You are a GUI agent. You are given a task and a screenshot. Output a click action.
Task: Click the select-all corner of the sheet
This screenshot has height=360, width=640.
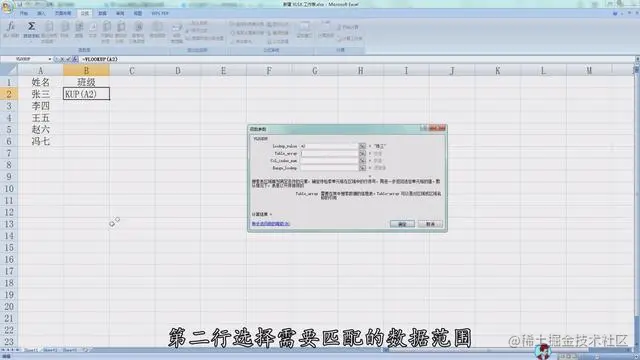point(9,71)
